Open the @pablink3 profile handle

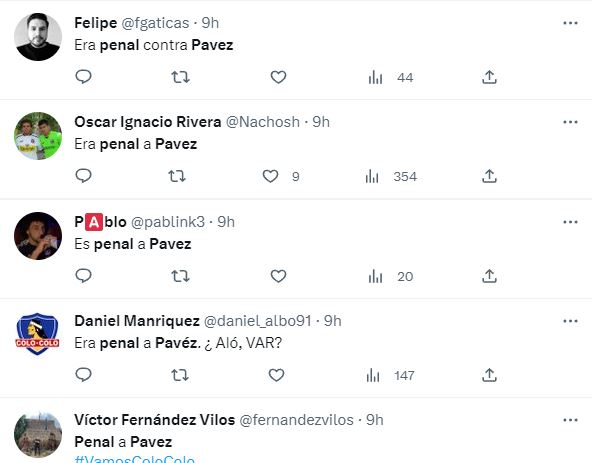[168, 222]
